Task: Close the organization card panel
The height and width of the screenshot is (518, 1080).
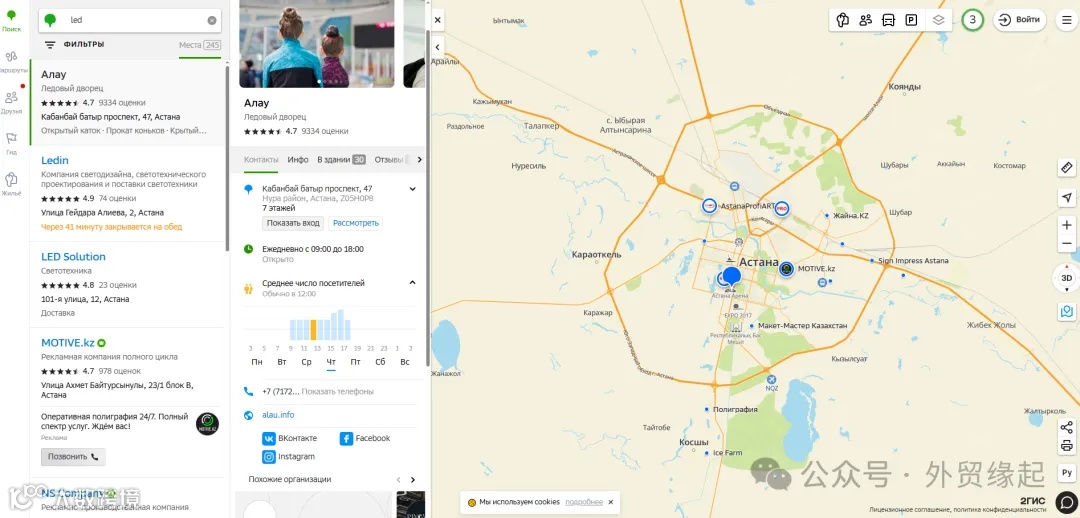Action: [437, 21]
